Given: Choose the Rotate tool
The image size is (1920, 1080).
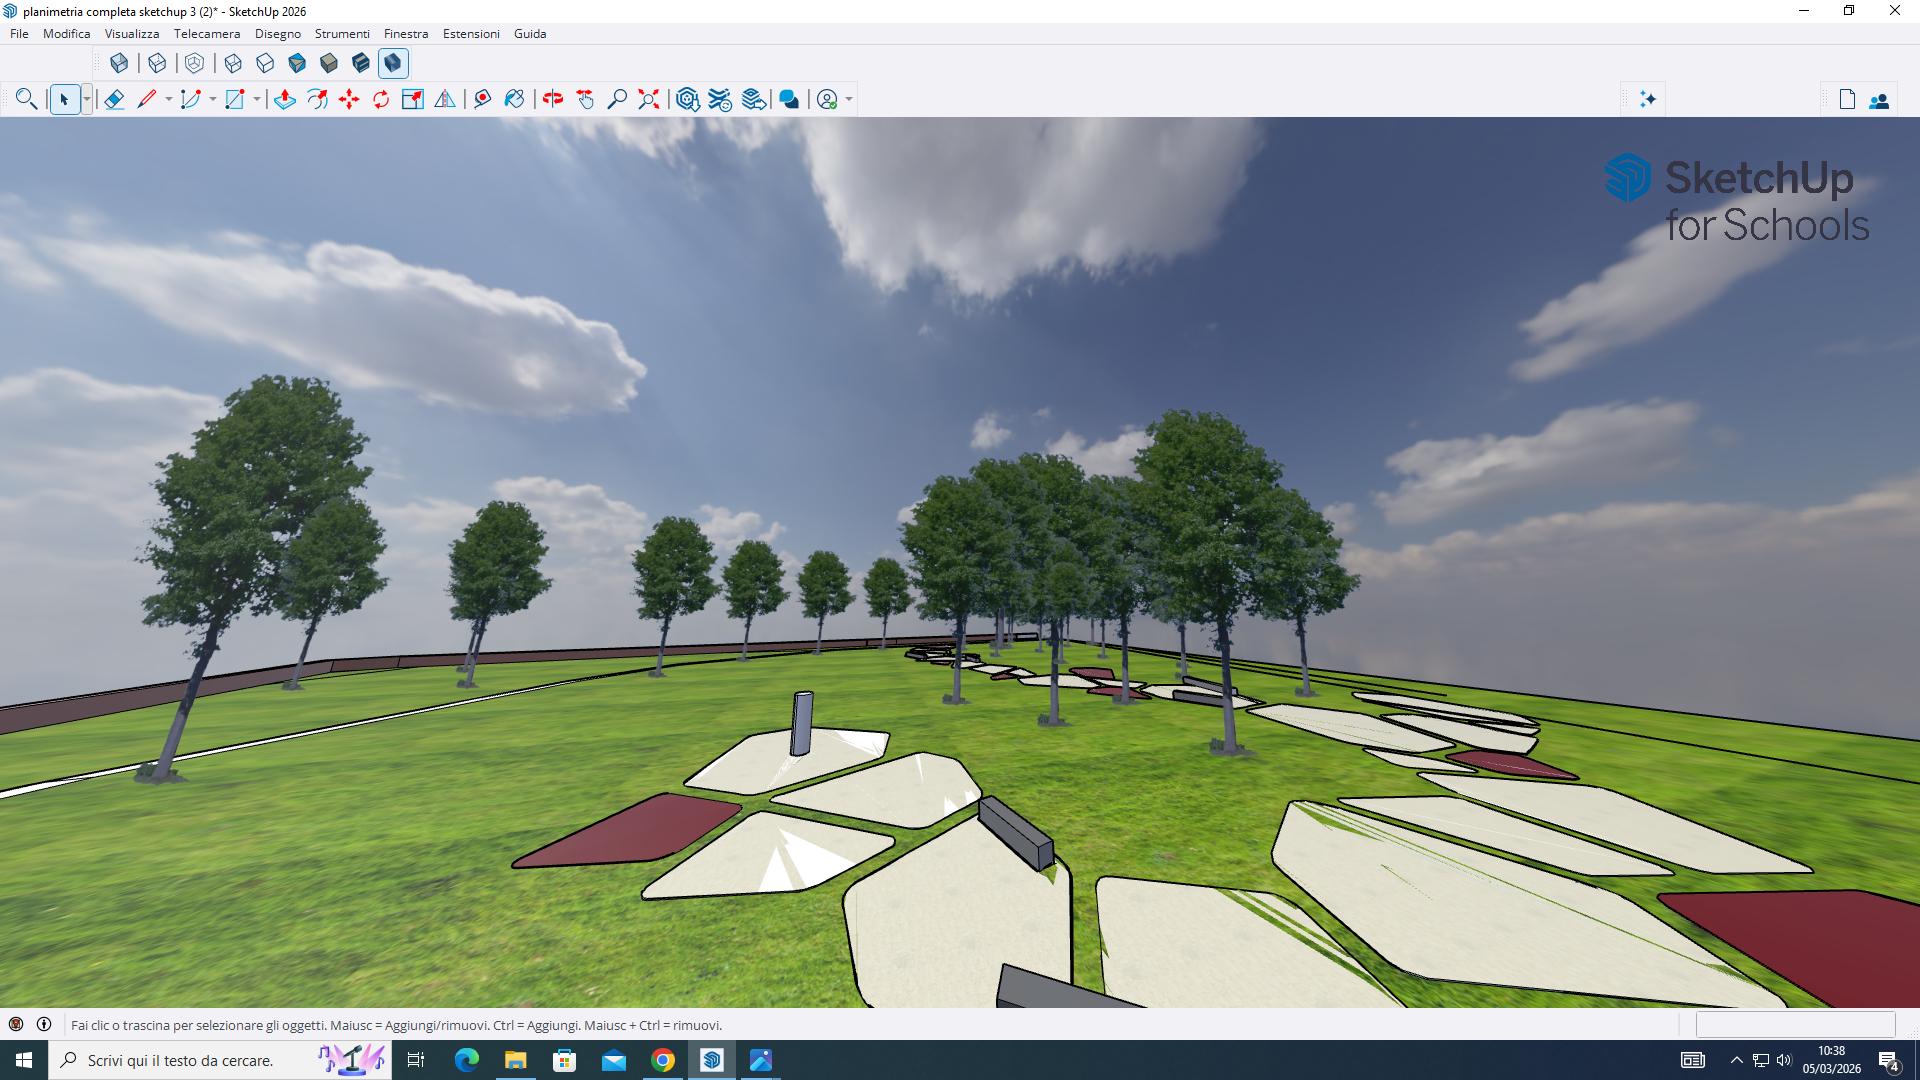Looking at the screenshot, I should (381, 99).
